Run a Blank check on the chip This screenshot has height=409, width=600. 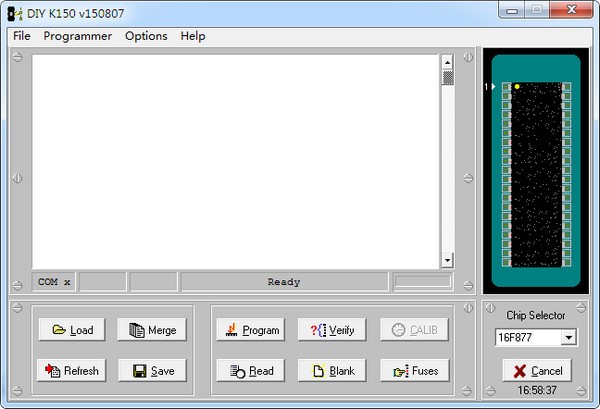332,370
